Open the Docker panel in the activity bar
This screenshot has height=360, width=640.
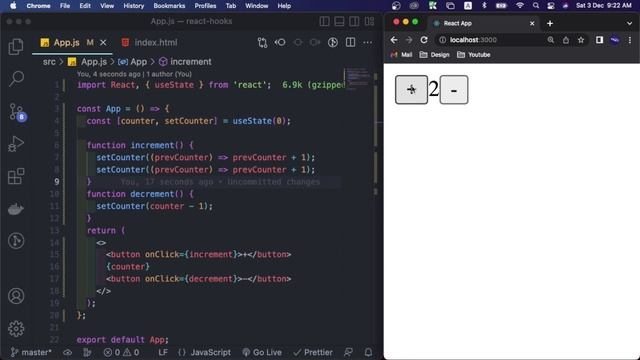pyautogui.click(x=16, y=209)
